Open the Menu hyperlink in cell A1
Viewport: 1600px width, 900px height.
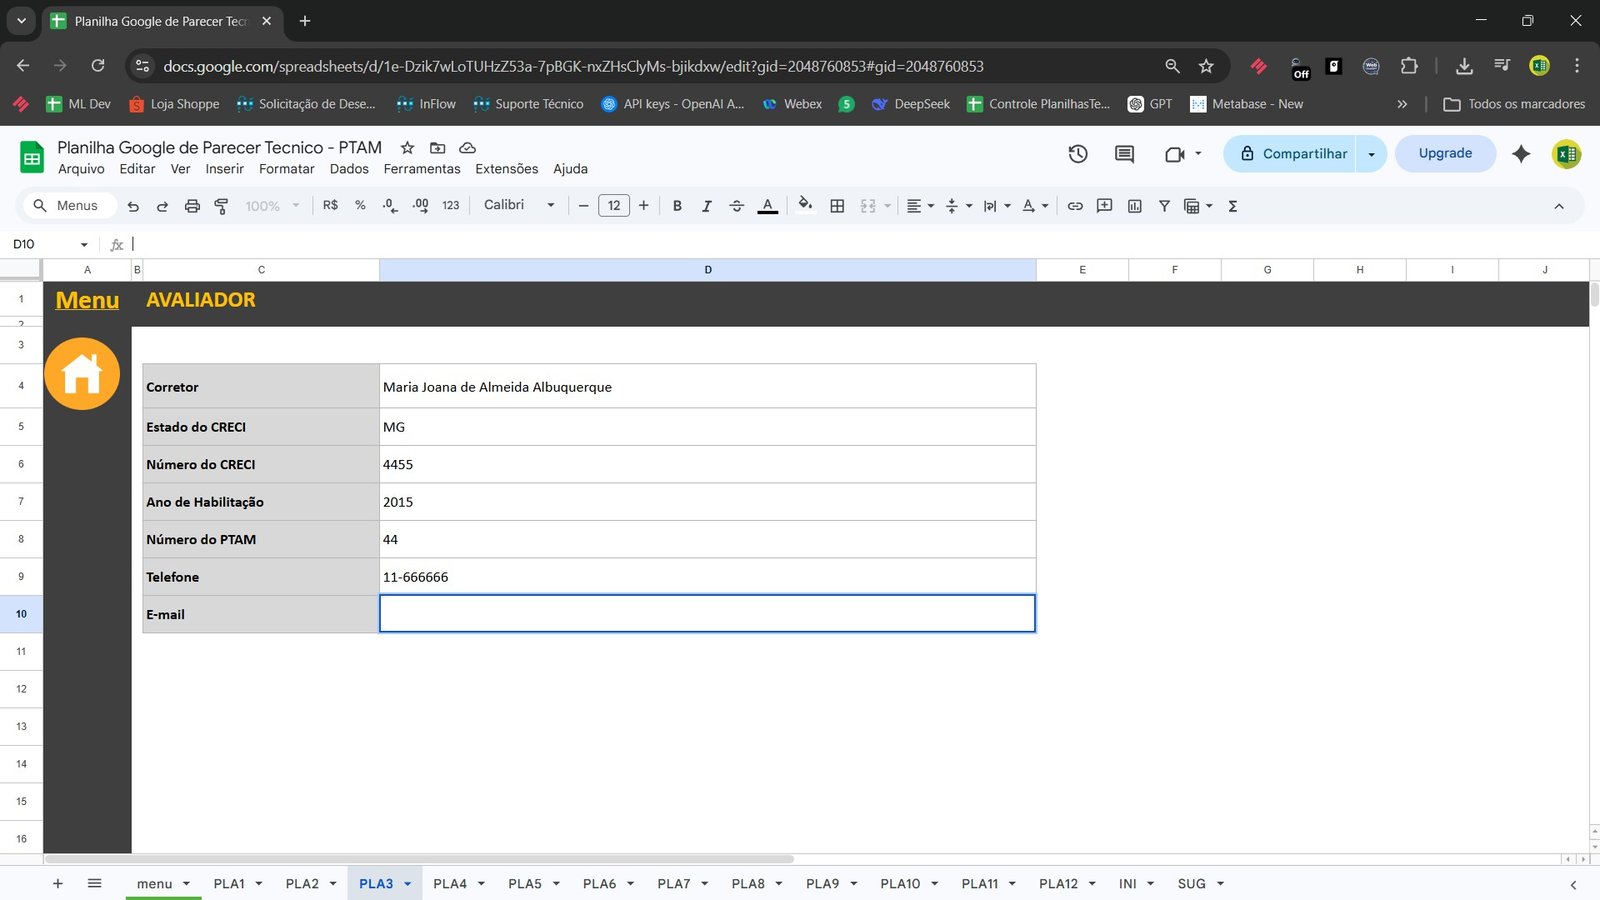coord(86,300)
